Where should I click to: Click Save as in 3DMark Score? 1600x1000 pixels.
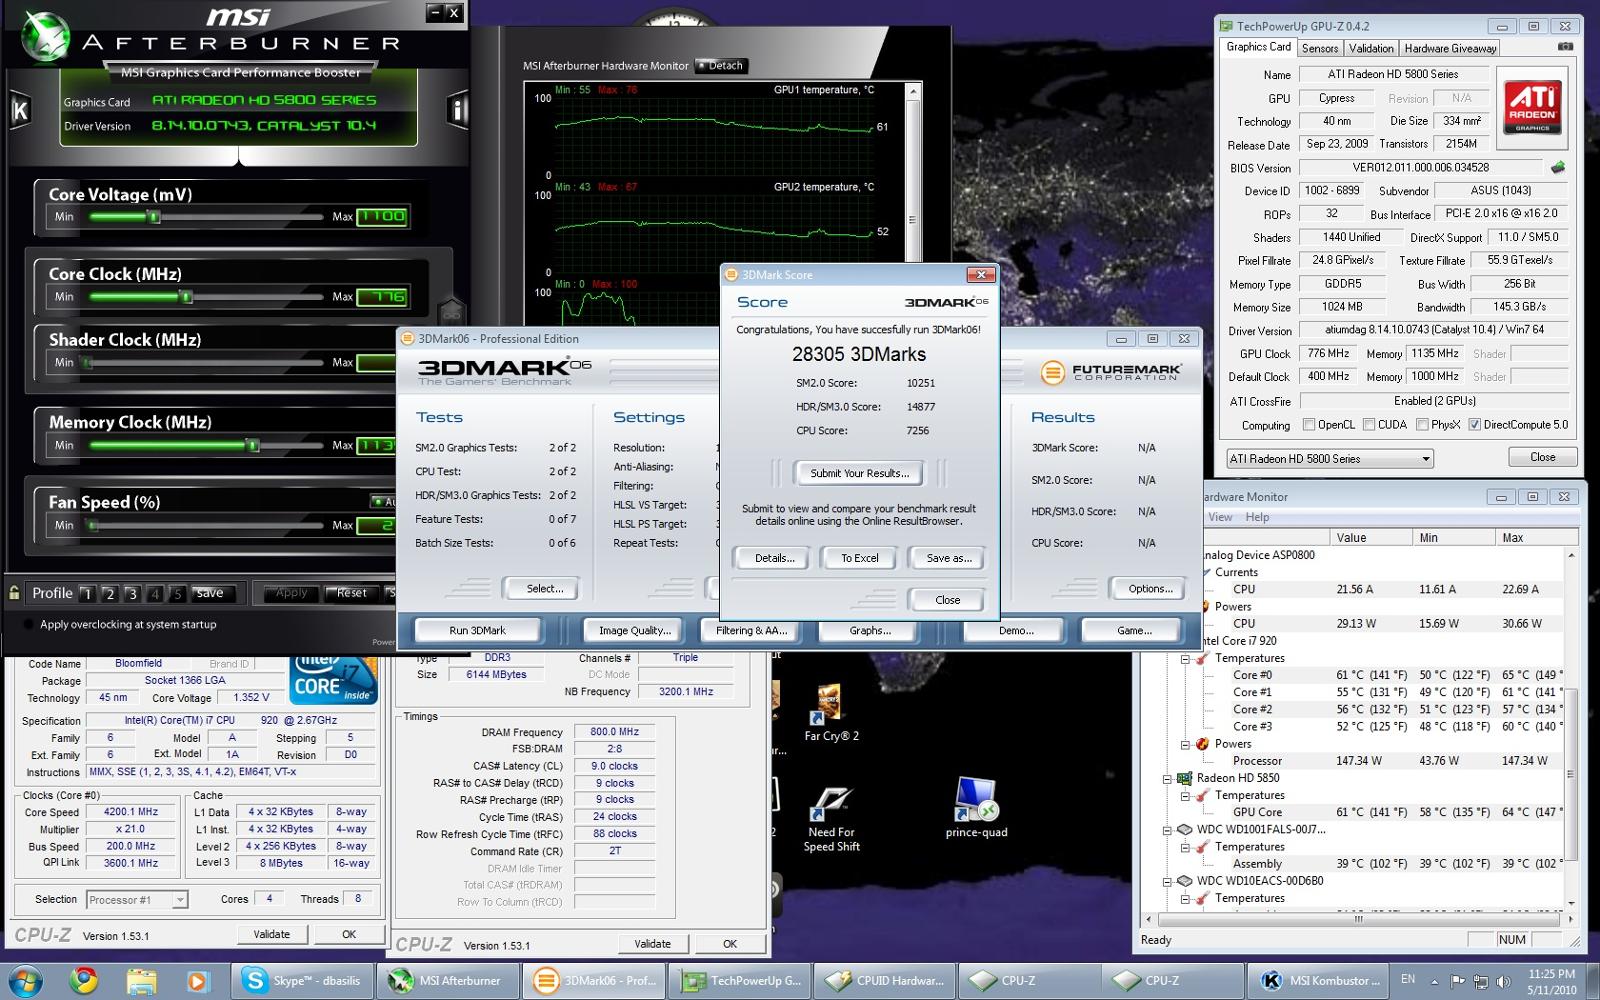pyautogui.click(x=948, y=558)
